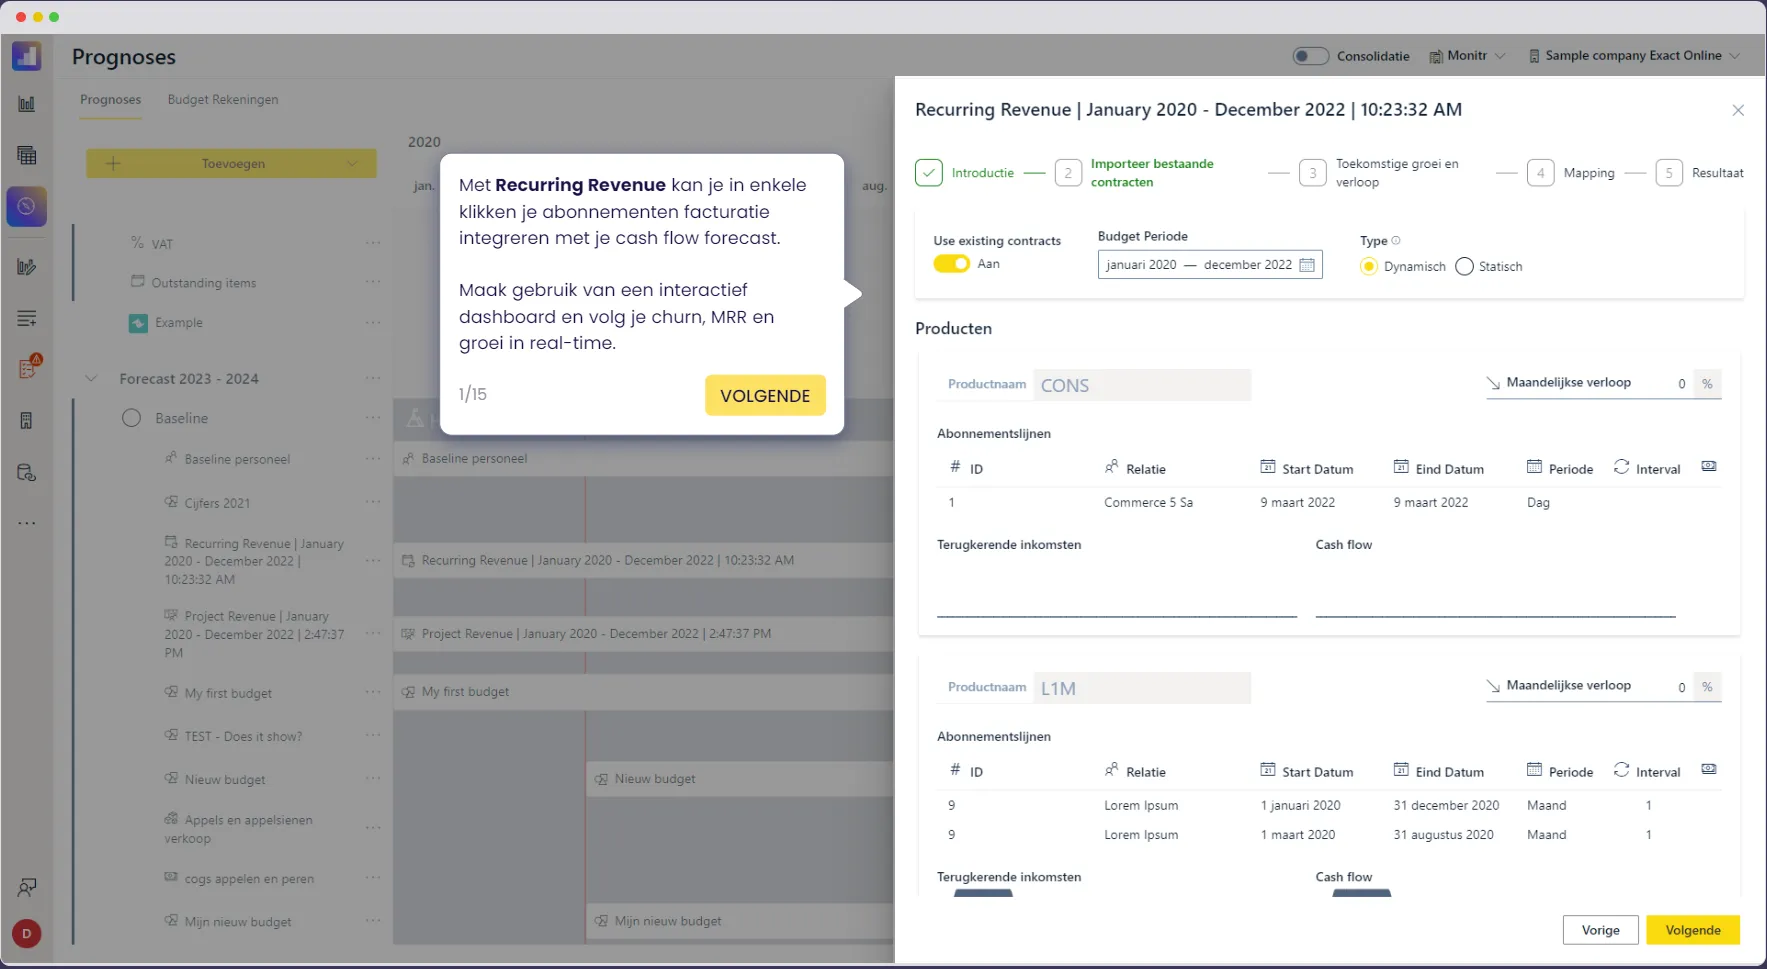Open the Budget Periode date range picker

click(x=1210, y=265)
